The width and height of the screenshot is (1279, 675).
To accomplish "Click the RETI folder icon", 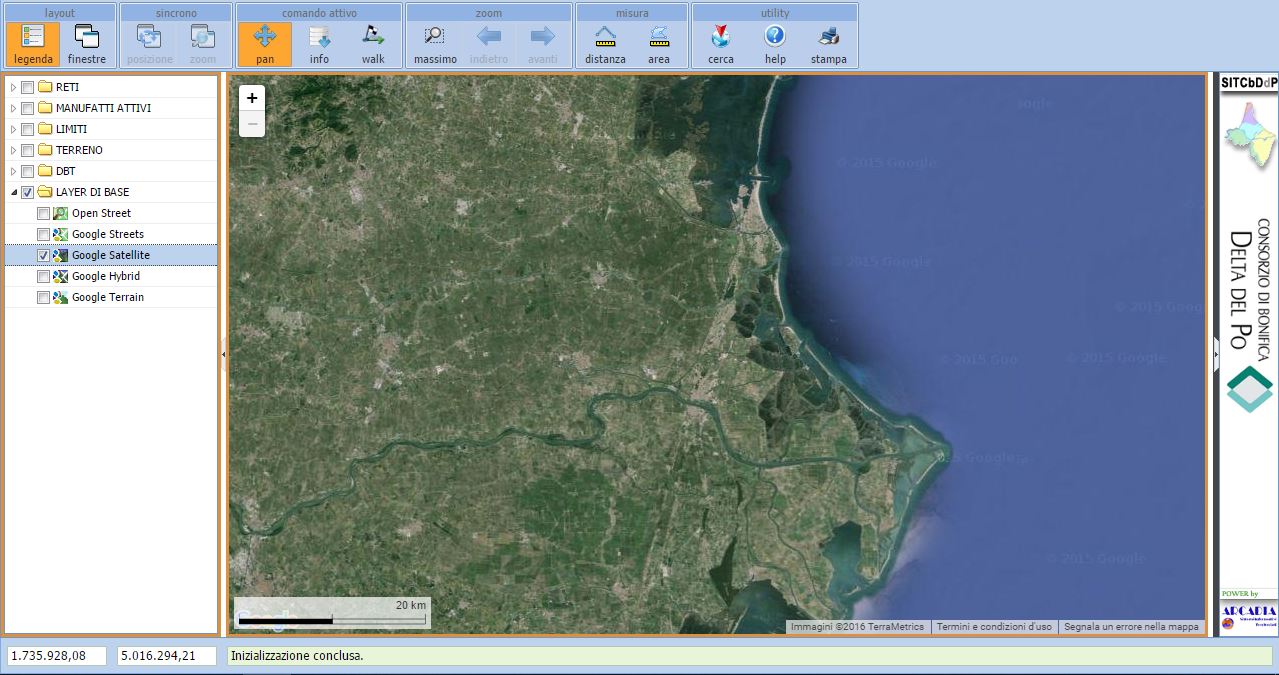I will coord(44,87).
